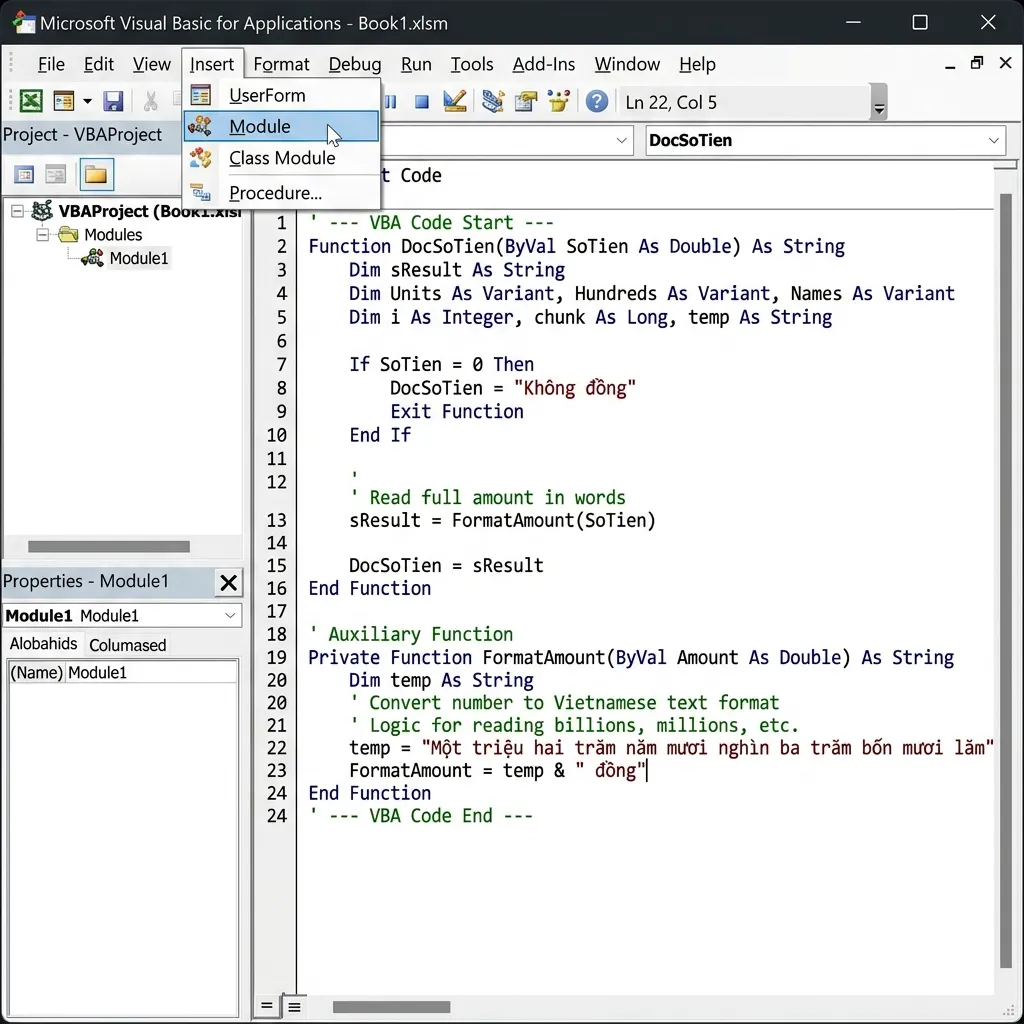
Task: Click the Toggle Folders icon in Project panel
Action: pos(96,175)
